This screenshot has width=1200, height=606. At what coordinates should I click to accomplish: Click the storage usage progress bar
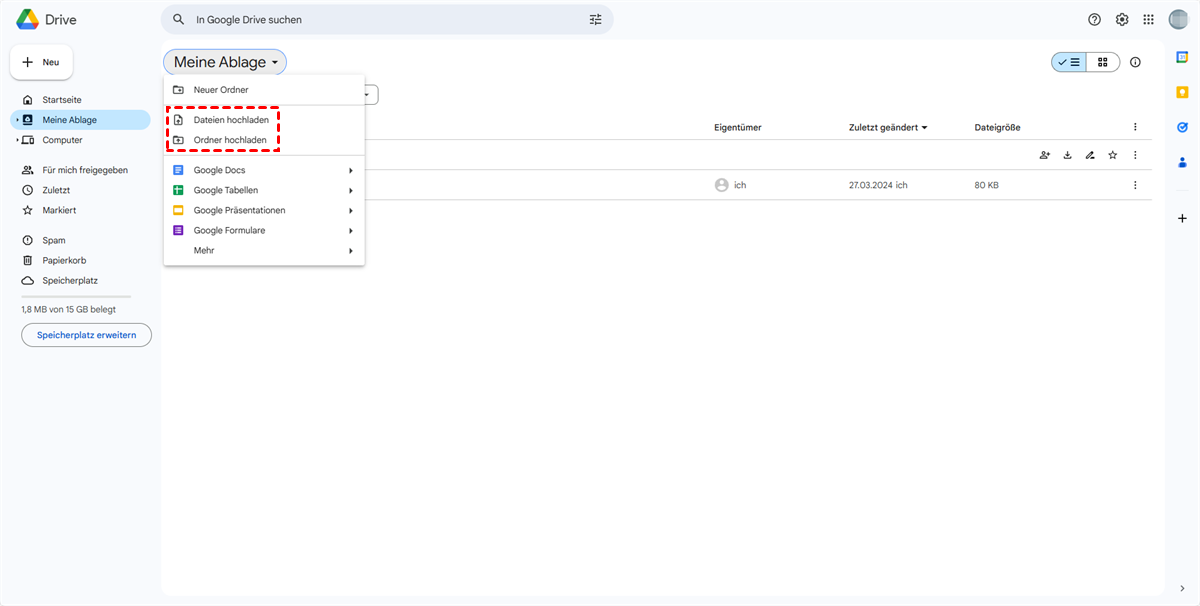pyautogui.click(x=76, y=297)
